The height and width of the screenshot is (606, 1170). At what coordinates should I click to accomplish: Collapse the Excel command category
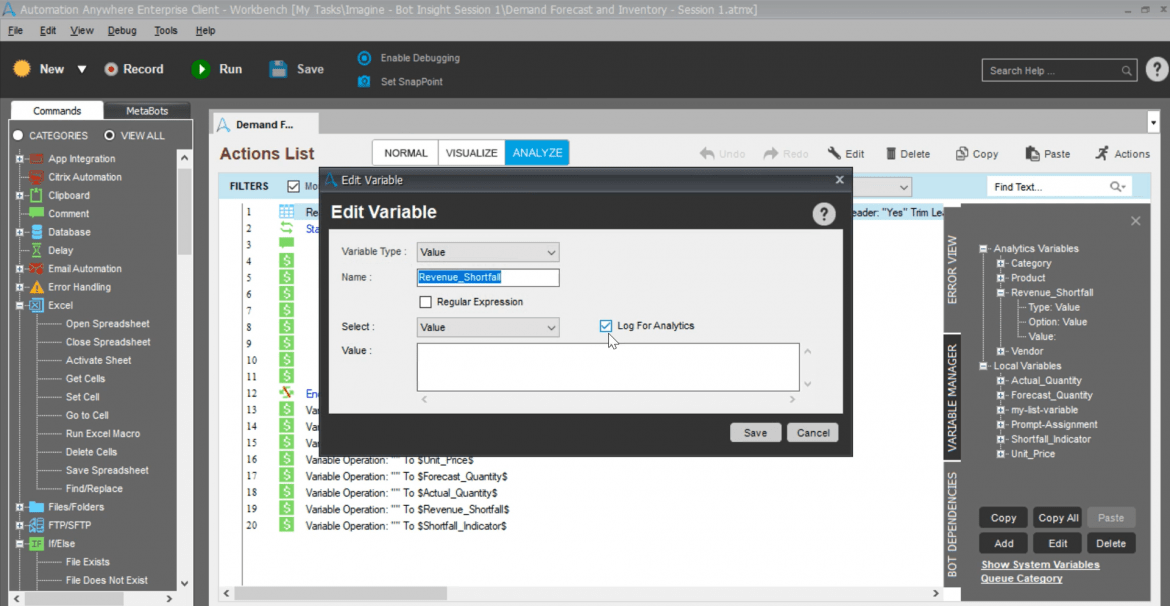(x=19, y=305)
